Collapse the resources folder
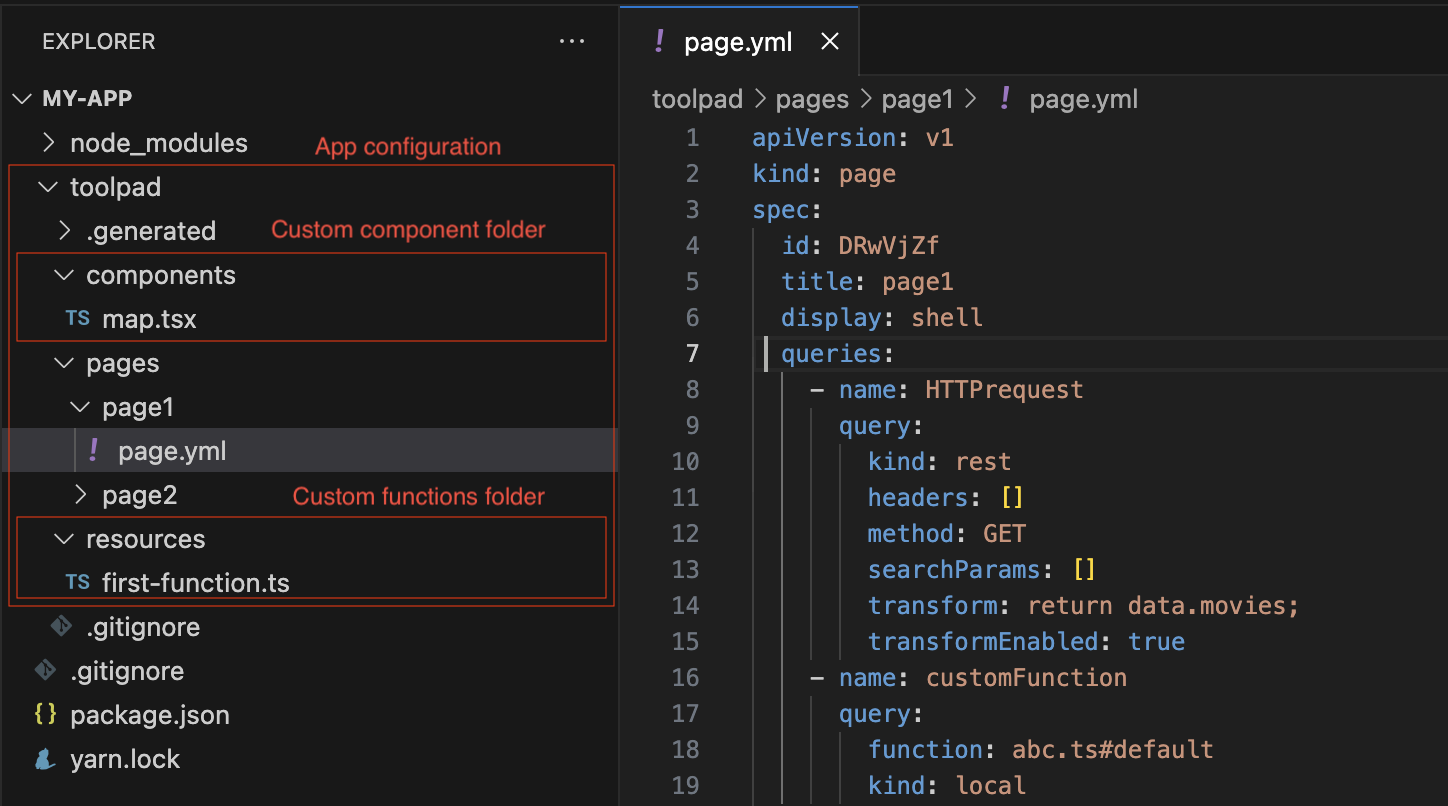The height and width of the screenshot is (806, 1448). tap(63, 538)
